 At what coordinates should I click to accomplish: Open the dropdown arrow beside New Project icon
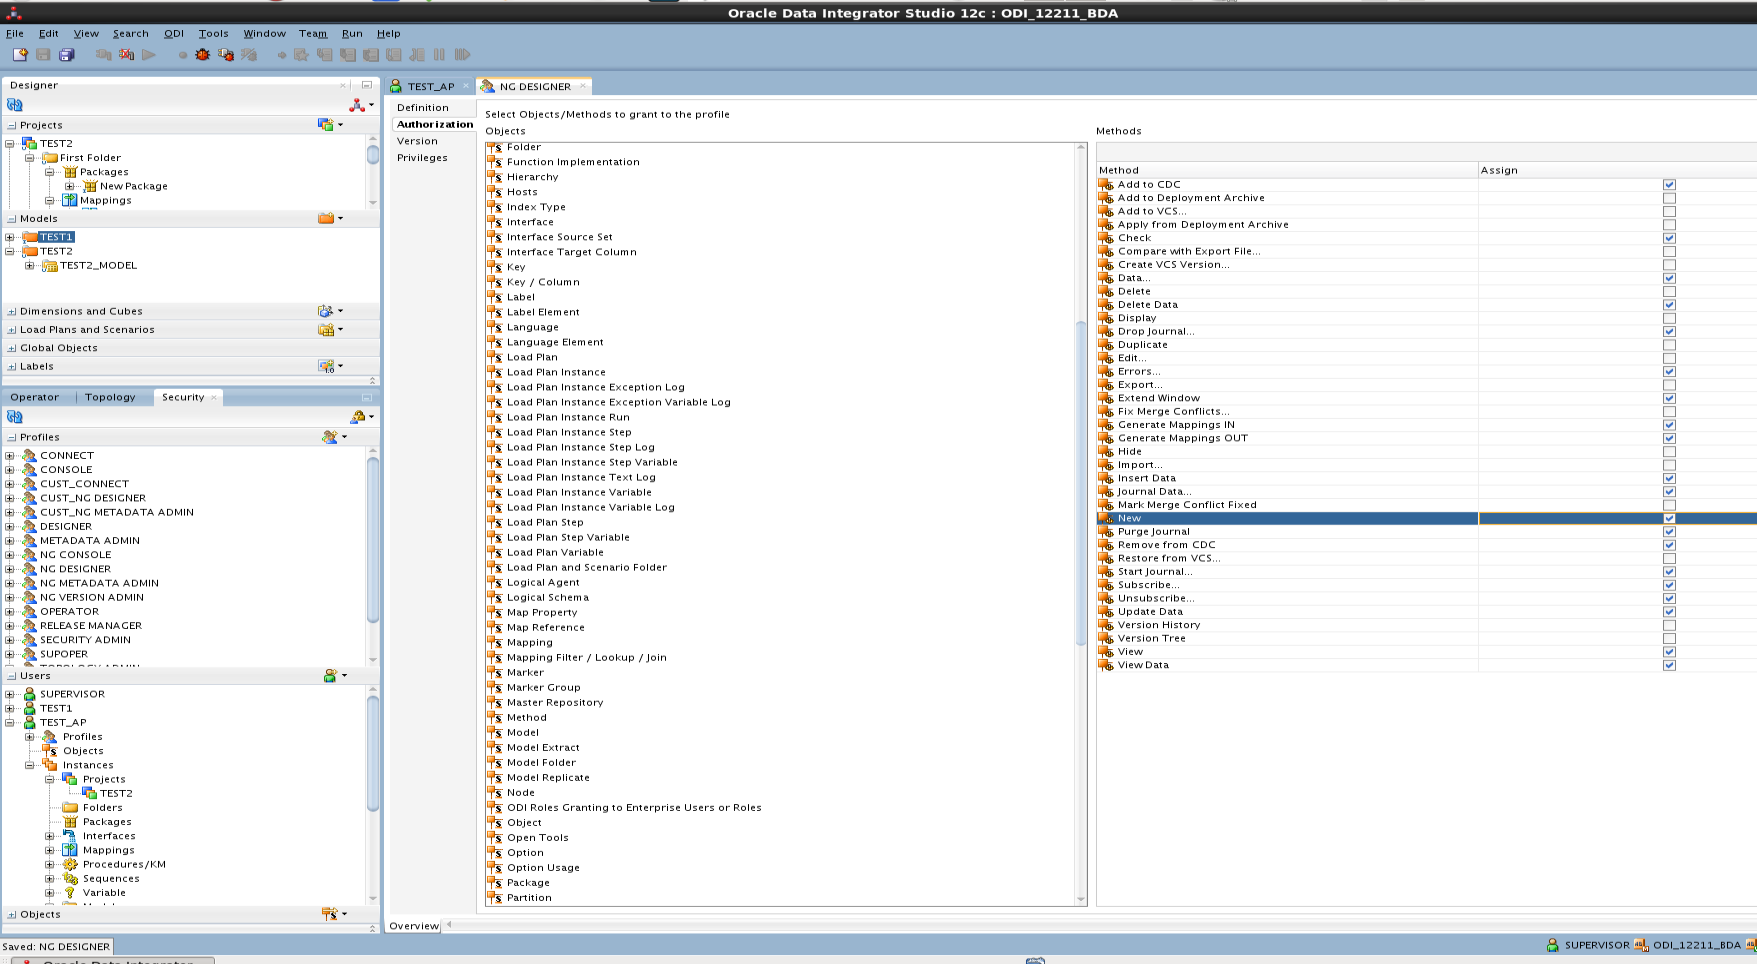(340, 125)
